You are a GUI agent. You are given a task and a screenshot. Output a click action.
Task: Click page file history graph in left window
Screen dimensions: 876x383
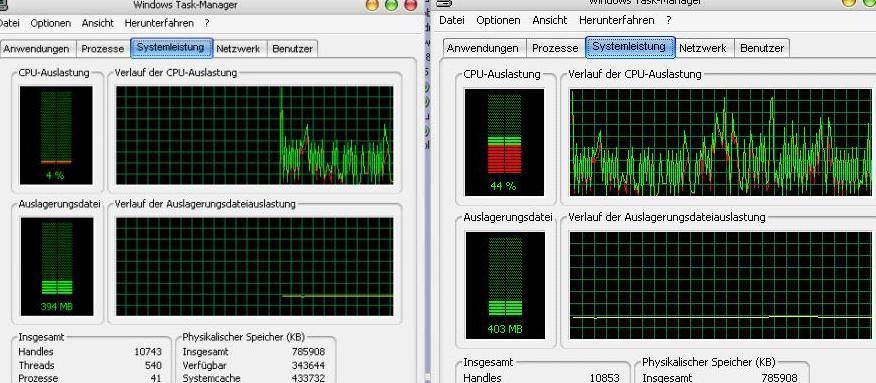pyautogui.click(x=255, y=267)
